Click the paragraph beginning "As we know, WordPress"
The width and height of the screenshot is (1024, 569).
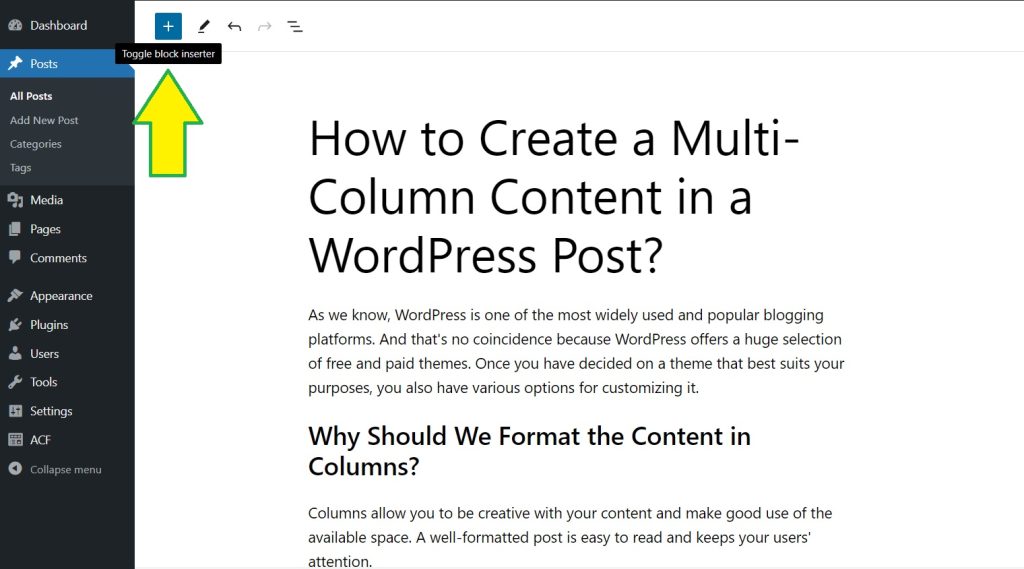click(x=576, y=351)
